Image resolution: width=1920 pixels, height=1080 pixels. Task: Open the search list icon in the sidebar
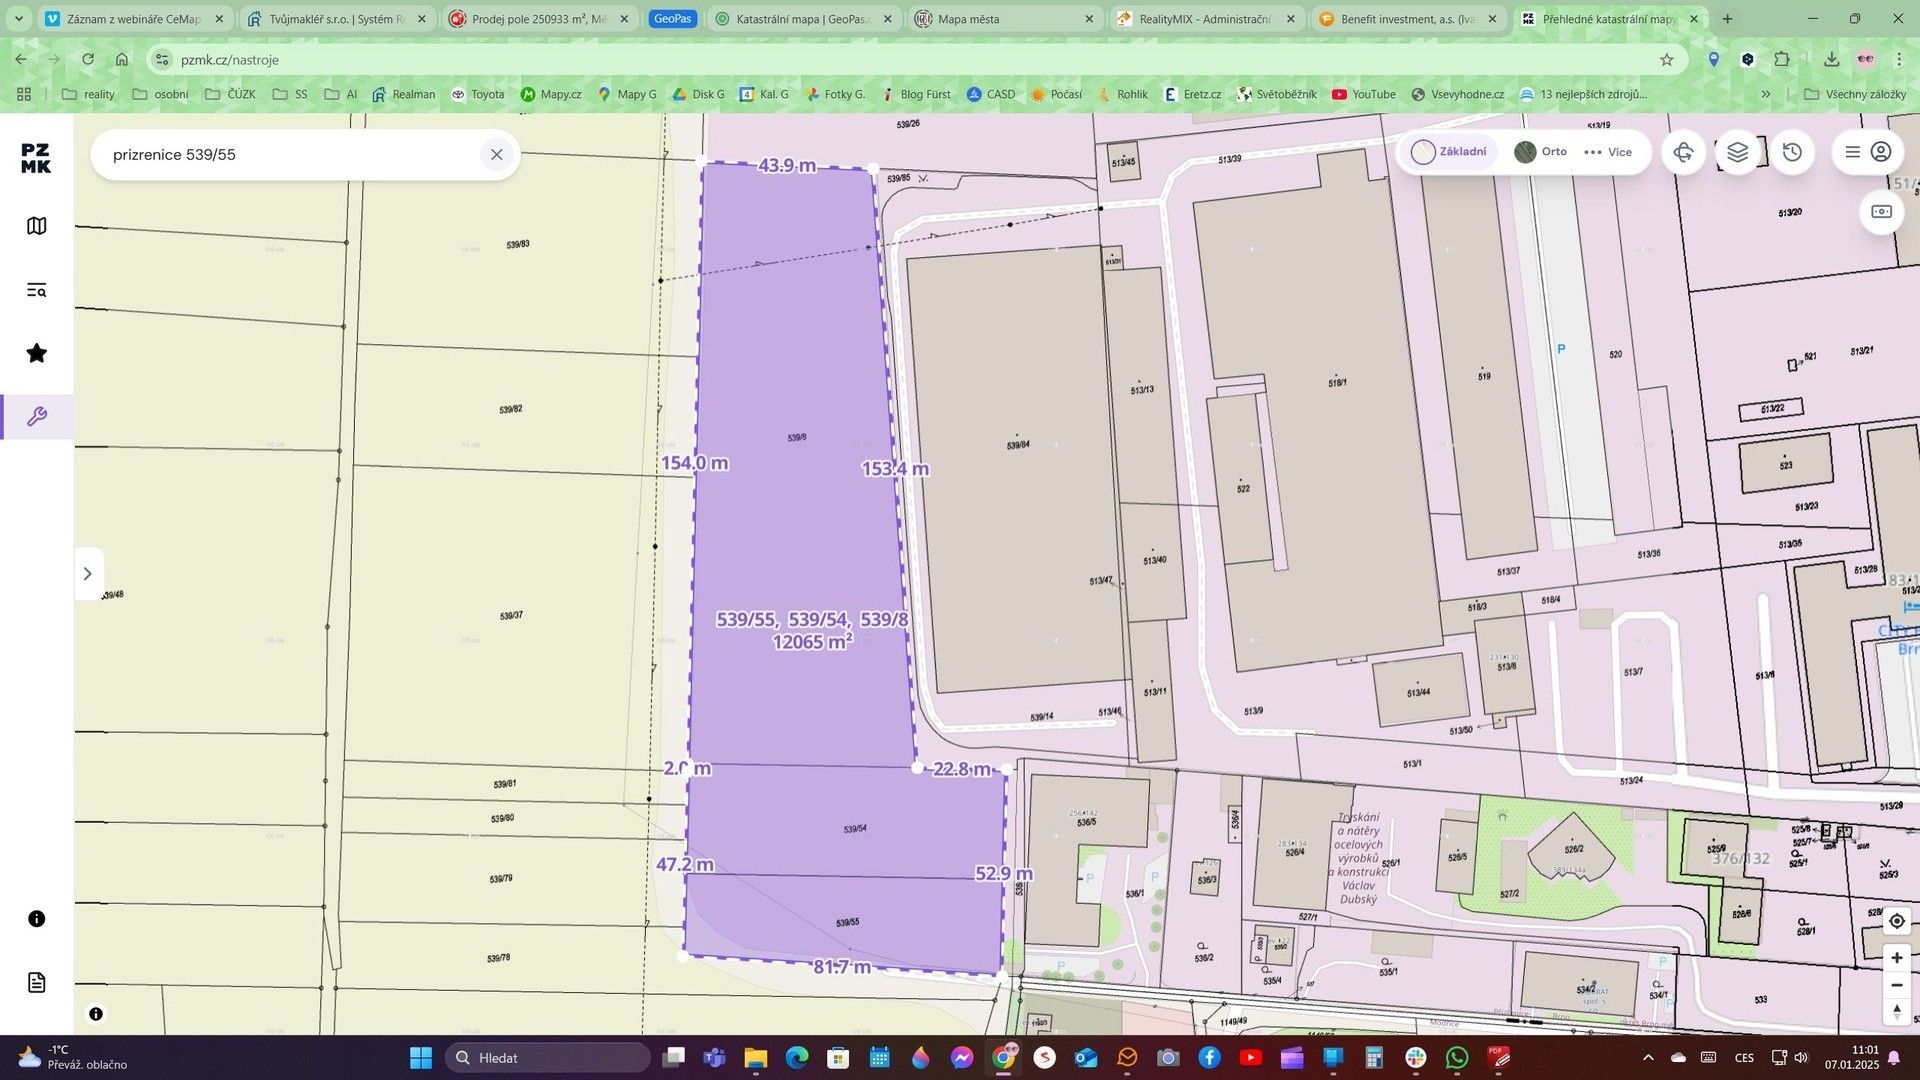[x=37, y=290]
